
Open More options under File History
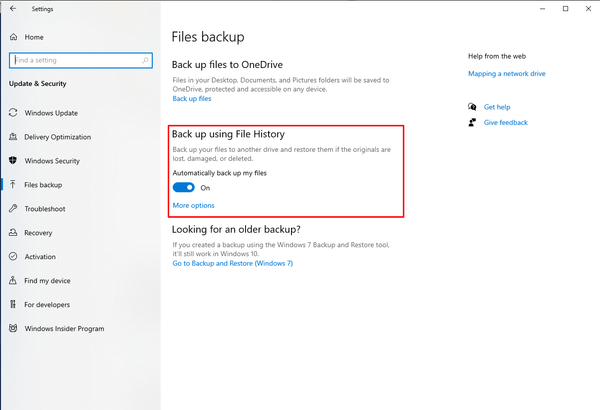pos(193,205)
